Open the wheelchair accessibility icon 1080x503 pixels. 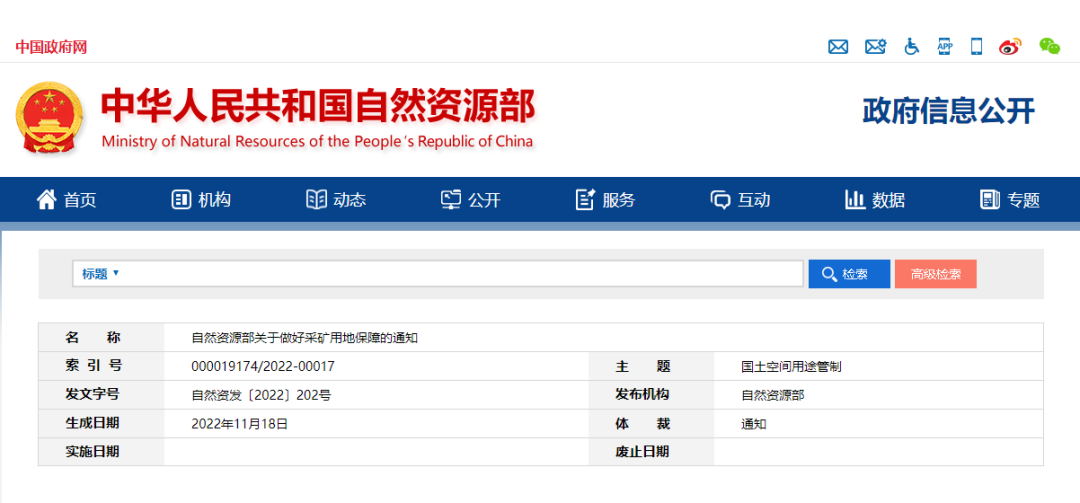pos(911,47)
